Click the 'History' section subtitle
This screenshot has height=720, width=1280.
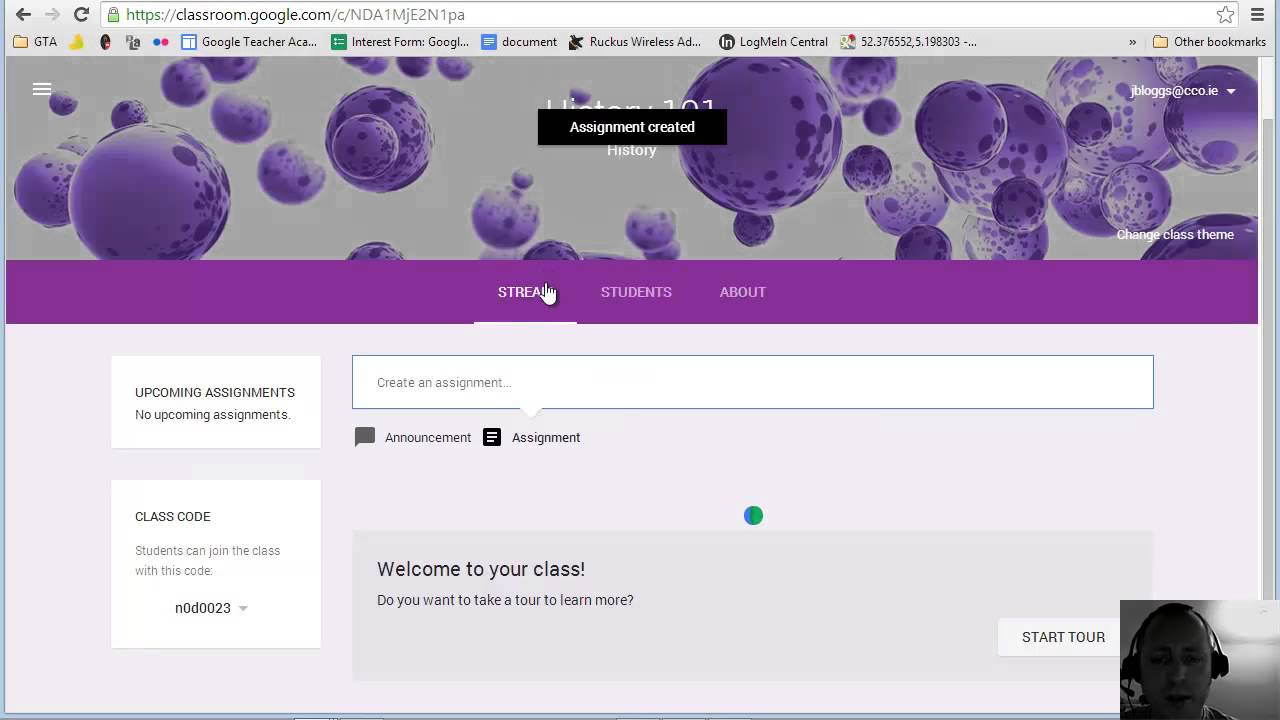(x=631, y=151)
